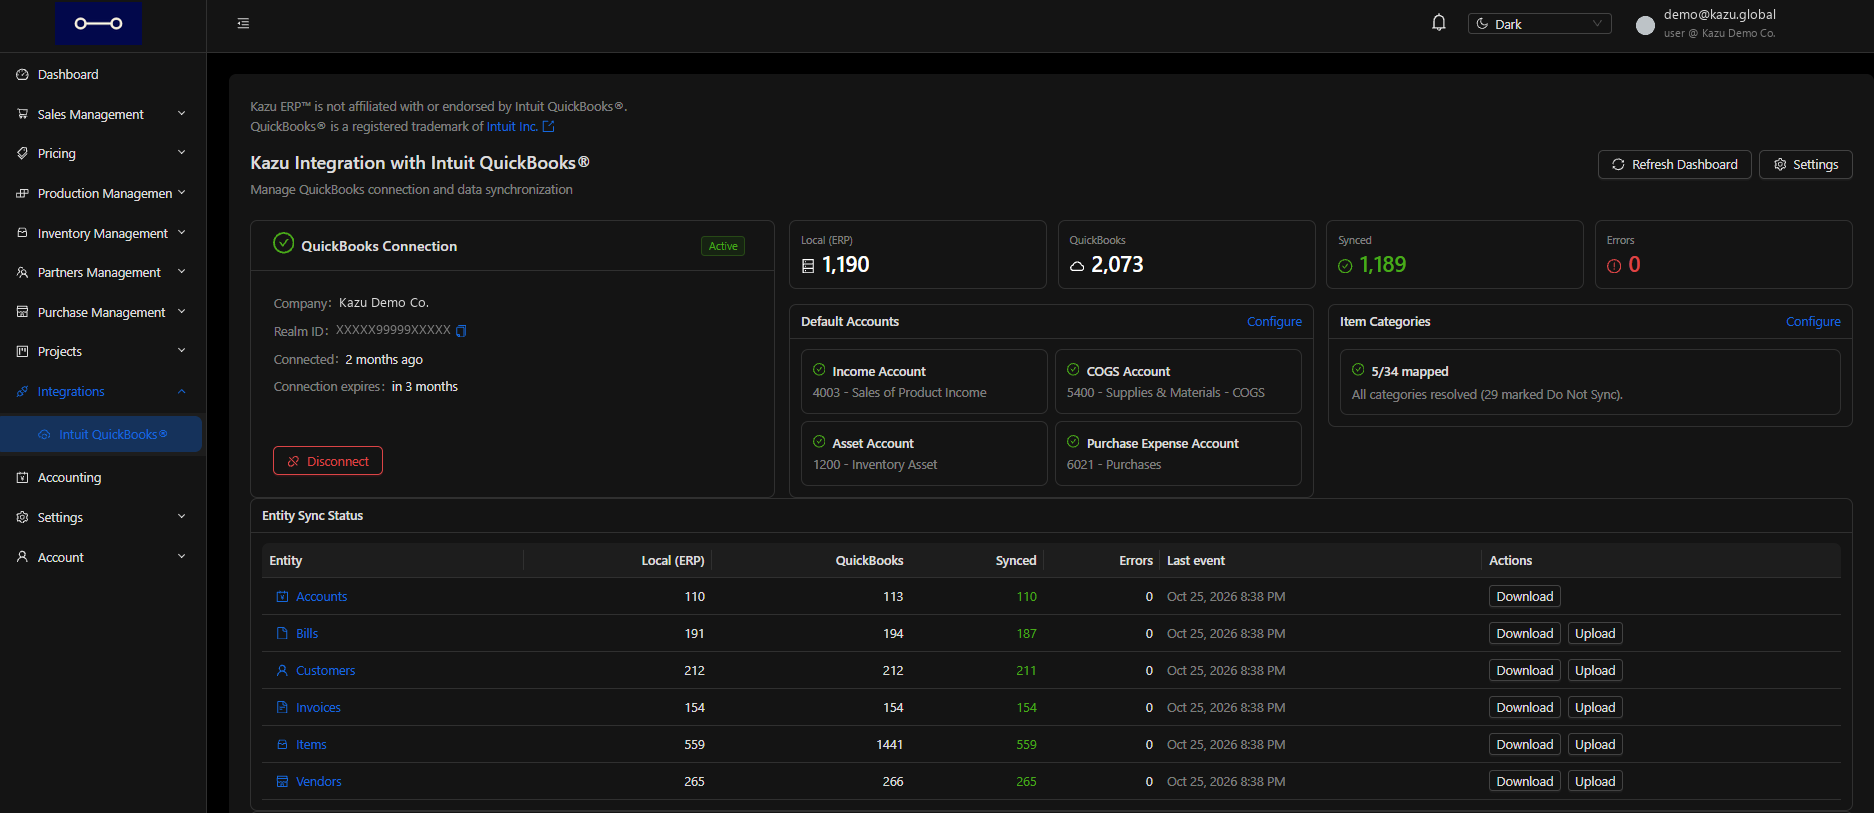The height and width of the screenshot is (813, 1874).
Task: Open Dashboard from the sidebar
Action: click(x=102, y=75)
